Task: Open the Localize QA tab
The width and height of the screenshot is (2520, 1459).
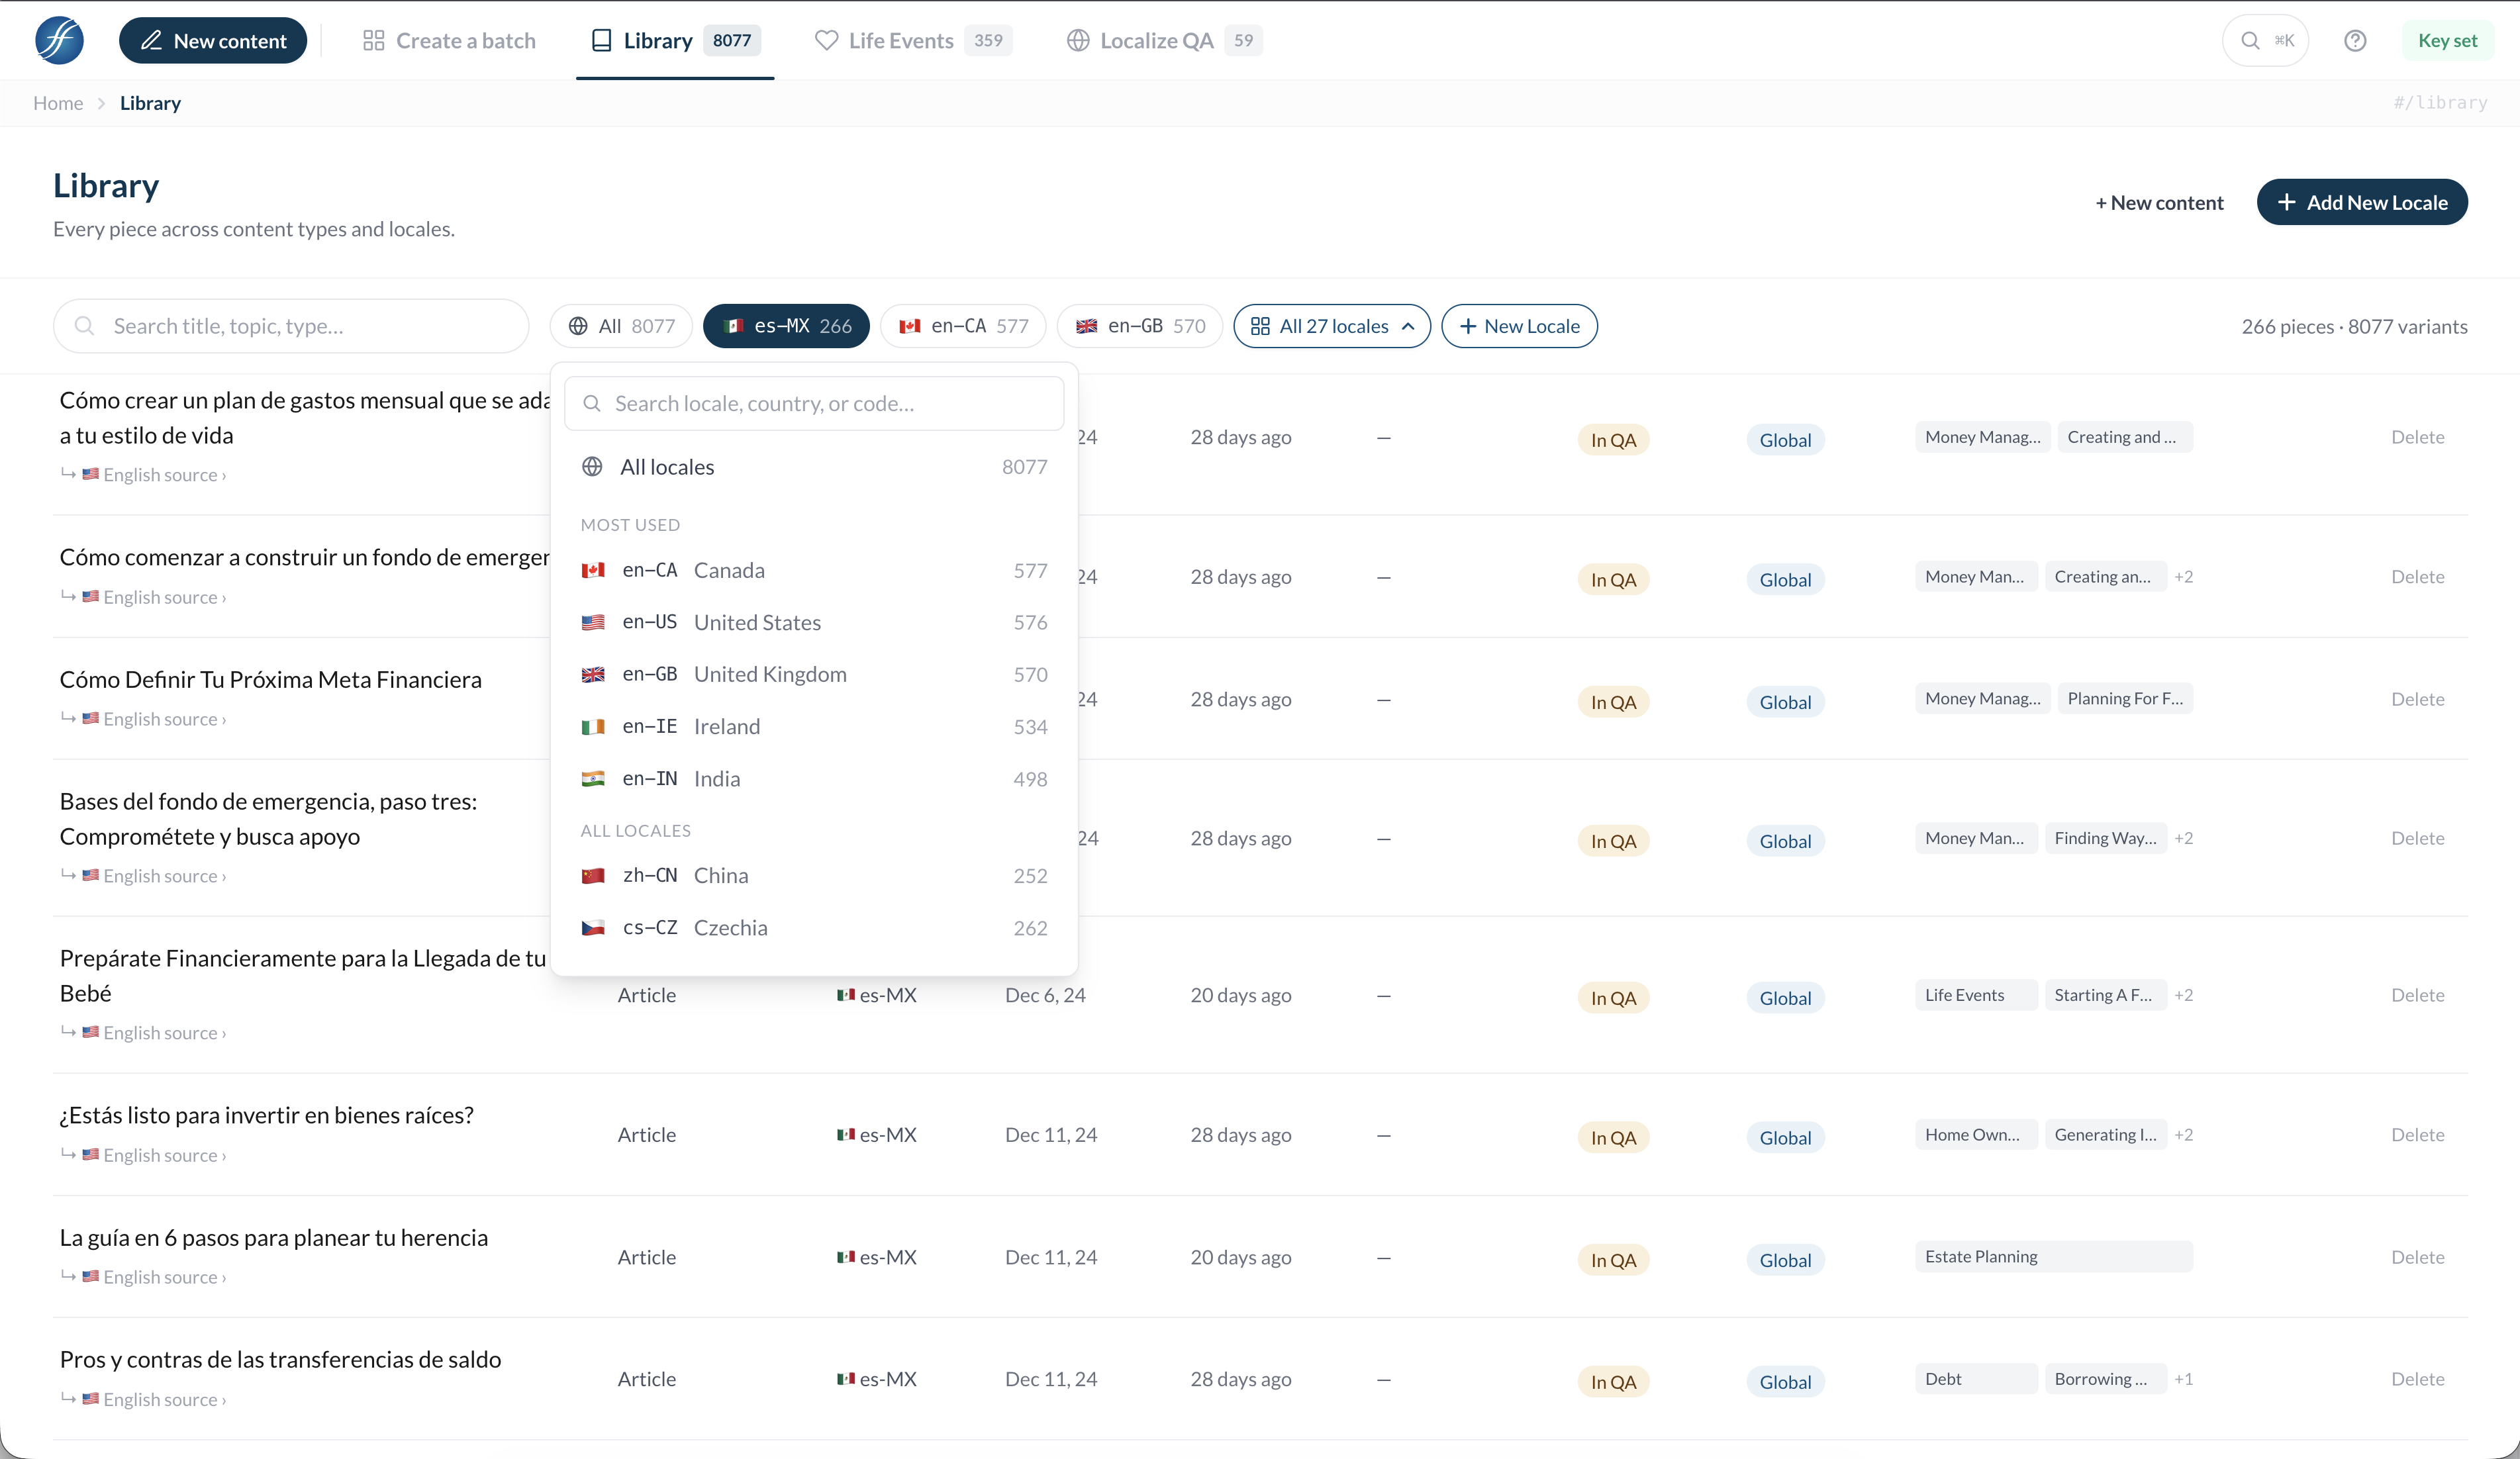Action: click(x=1164, y=40)
